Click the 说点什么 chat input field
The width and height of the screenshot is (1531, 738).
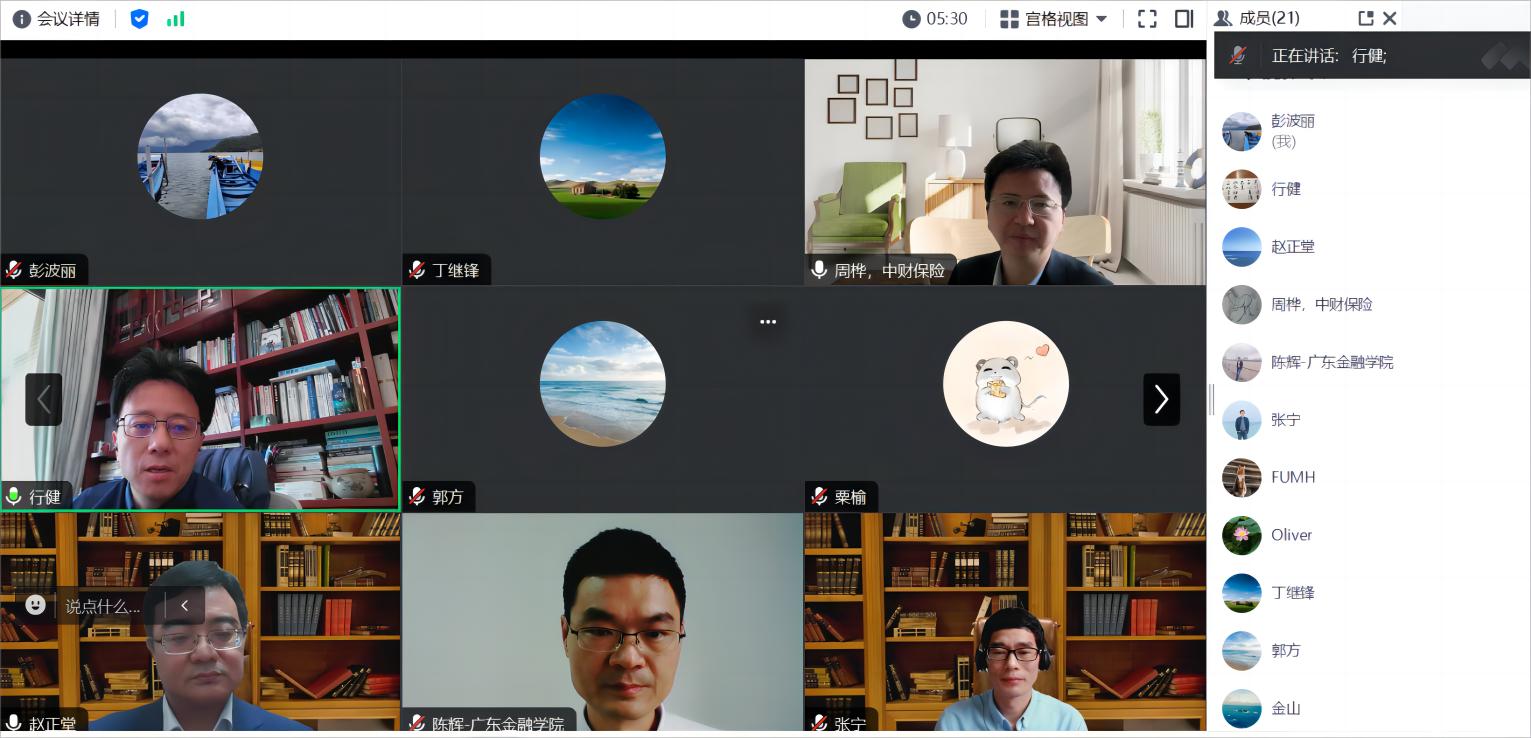pyautogui.click(x=102, y=606)
